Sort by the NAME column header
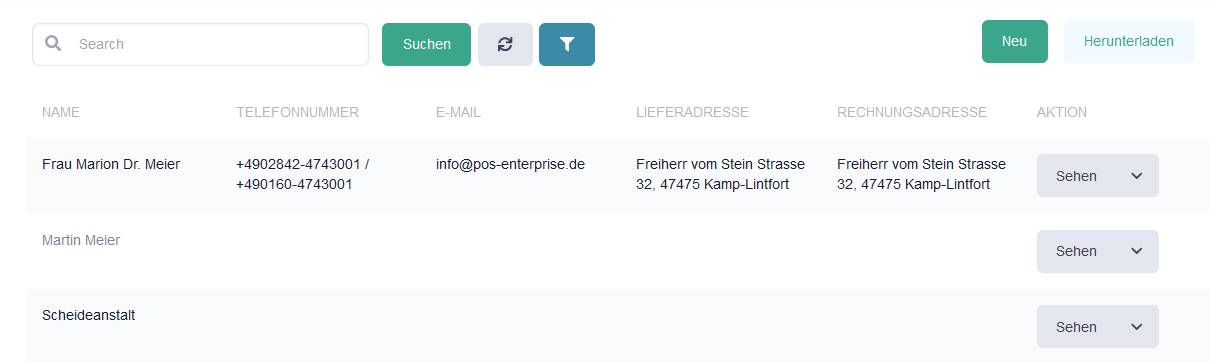Image resolution: width=1209 pixels, height=362 pixels. click(61, 112)
